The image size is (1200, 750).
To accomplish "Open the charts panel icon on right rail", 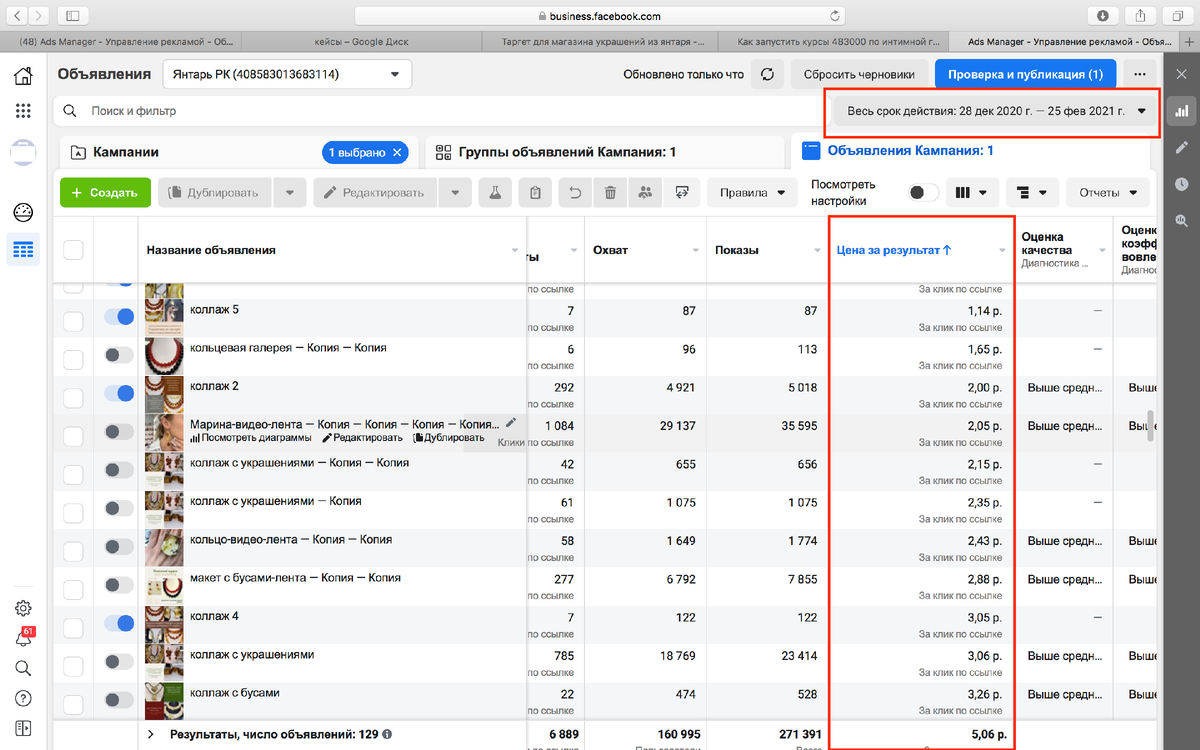I will coord(1181,111).
